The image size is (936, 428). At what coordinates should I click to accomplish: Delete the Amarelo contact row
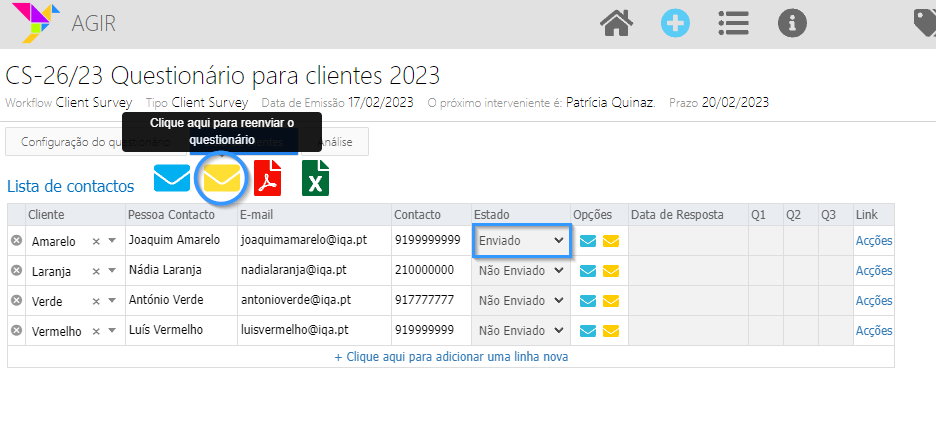click(x=17, y=241)
